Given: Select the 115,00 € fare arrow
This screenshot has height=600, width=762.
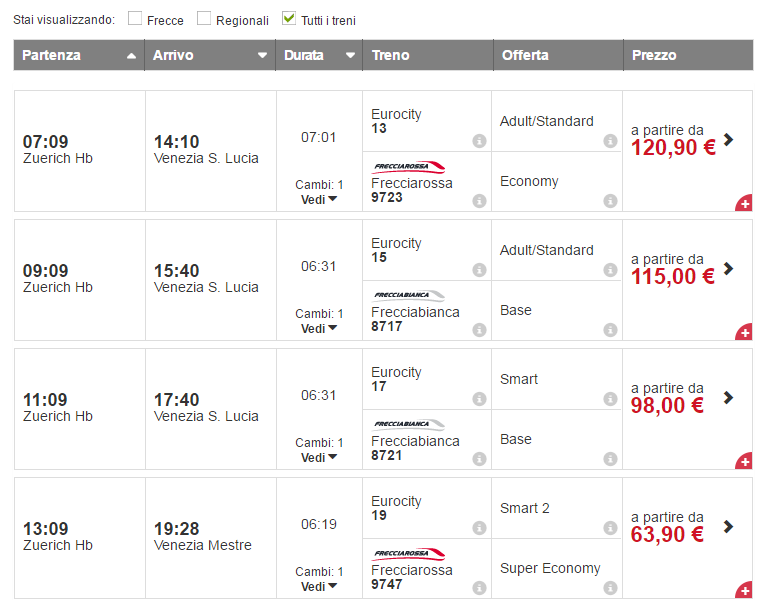Looking at the screenshot, I should 728,268.
